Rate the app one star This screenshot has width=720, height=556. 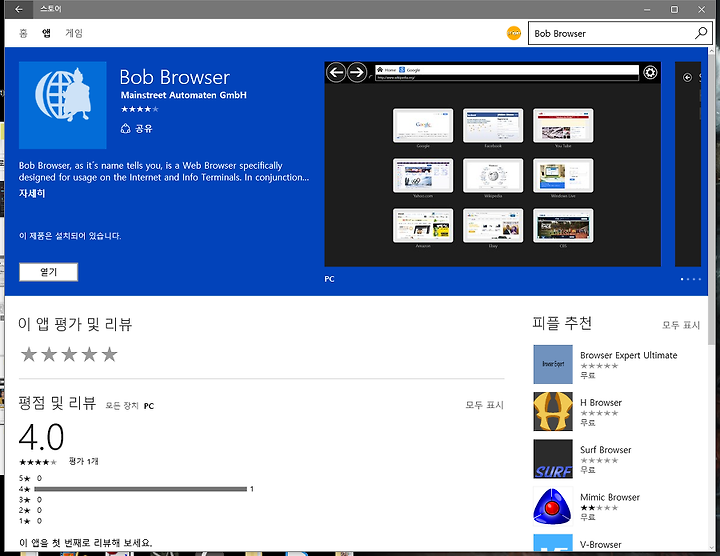tap(29, 354)
